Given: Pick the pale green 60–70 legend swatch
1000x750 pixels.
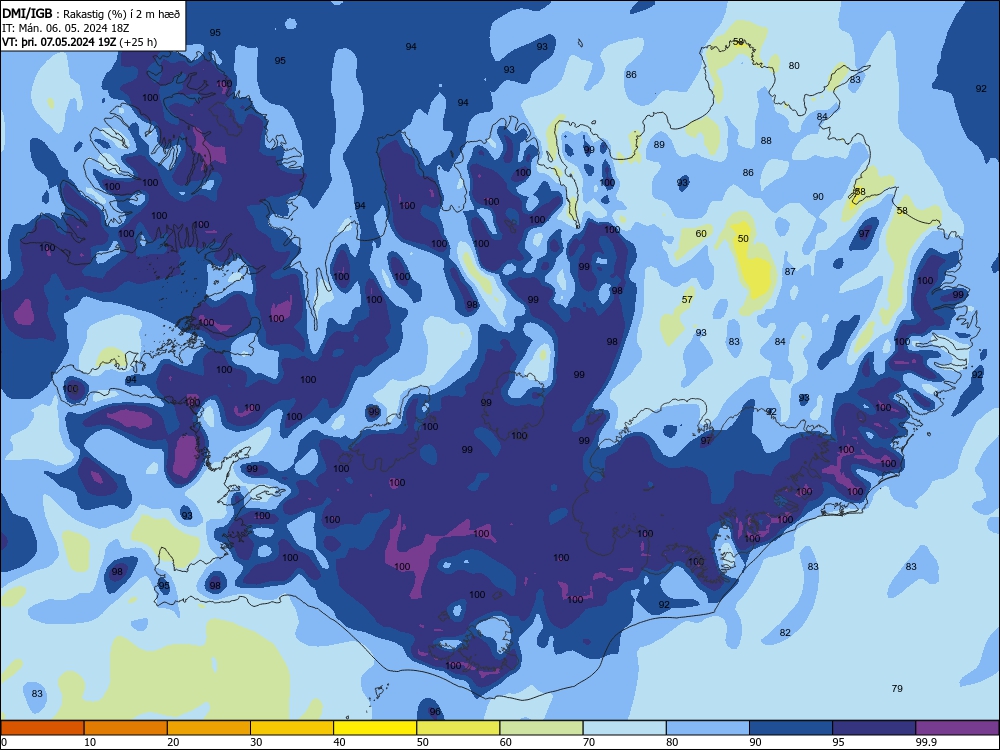Looking at the screenshot, I should coord(541,728).
